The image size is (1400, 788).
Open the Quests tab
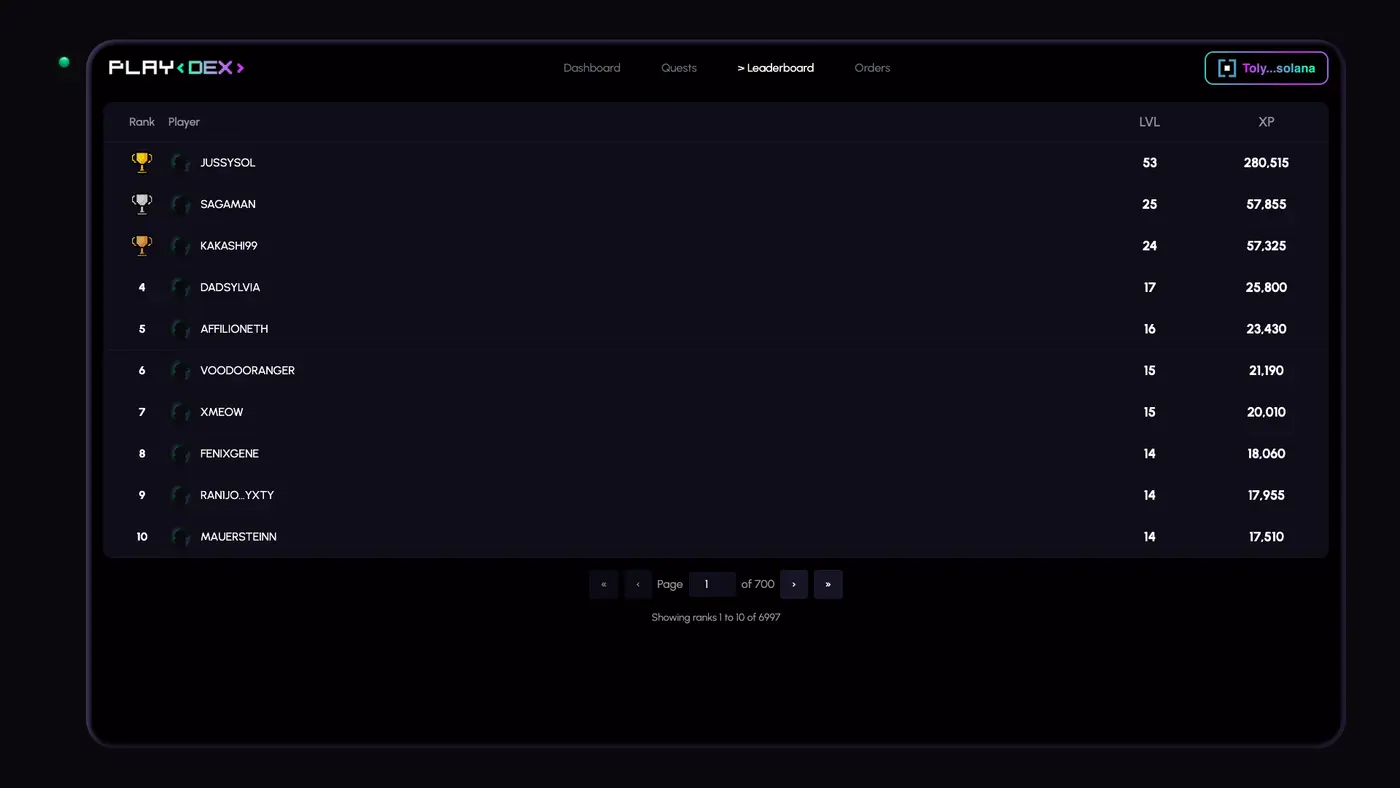[x=679, y=68]
